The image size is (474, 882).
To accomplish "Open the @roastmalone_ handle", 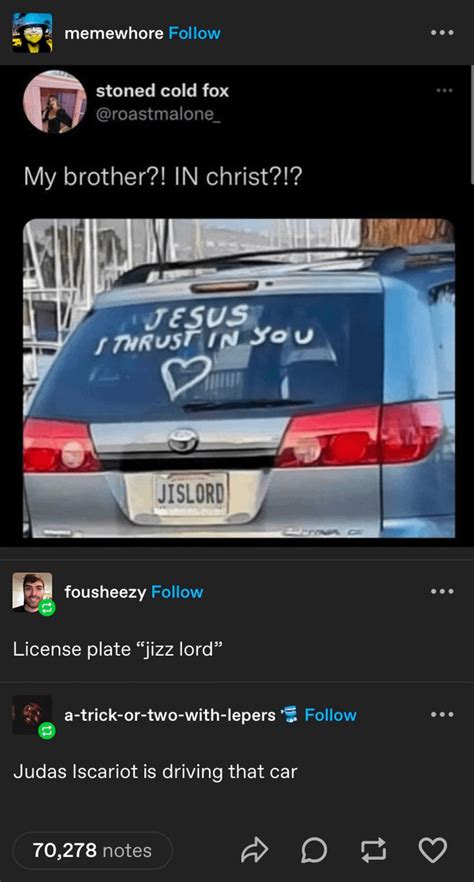I will tap(156, 113).
